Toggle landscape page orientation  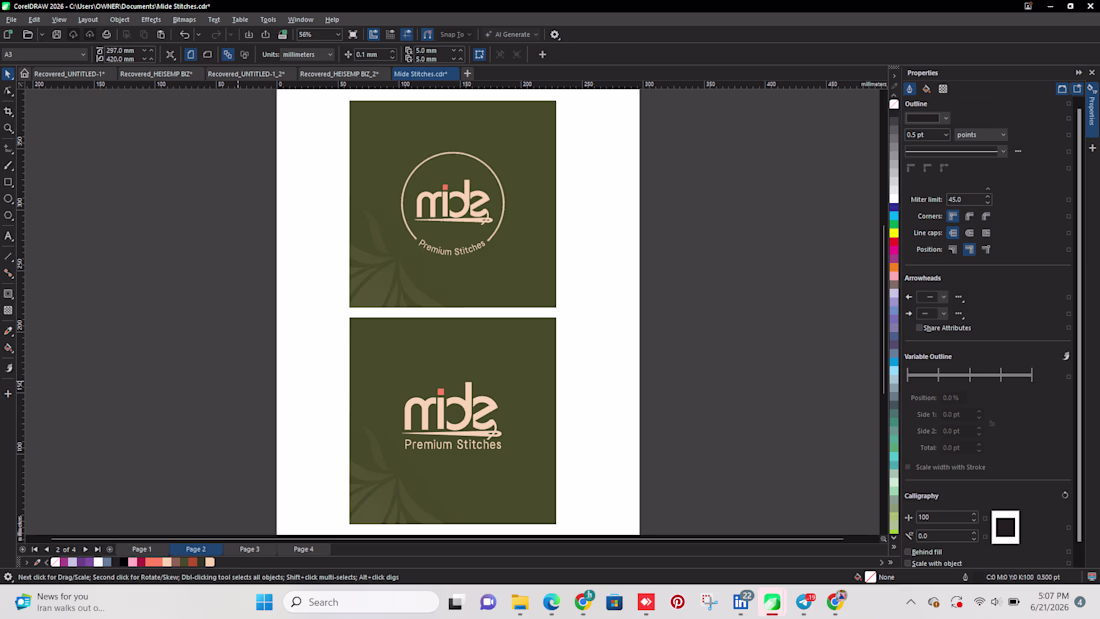(208, 54)
